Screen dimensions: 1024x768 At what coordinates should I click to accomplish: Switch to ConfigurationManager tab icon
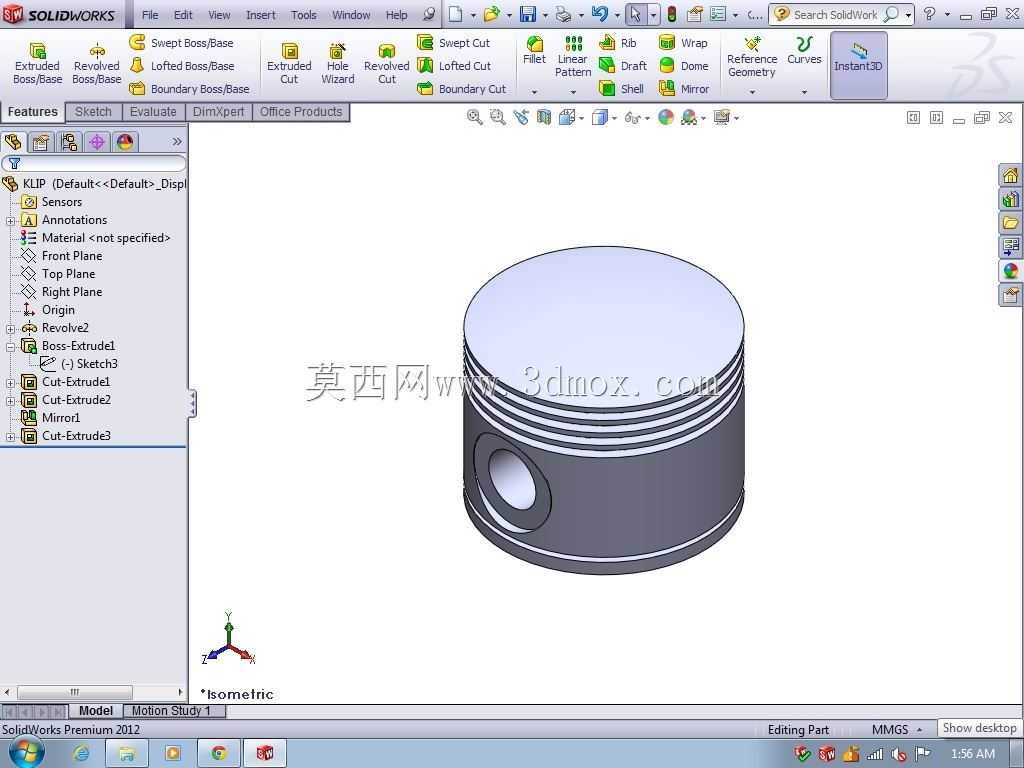[69, 142]
